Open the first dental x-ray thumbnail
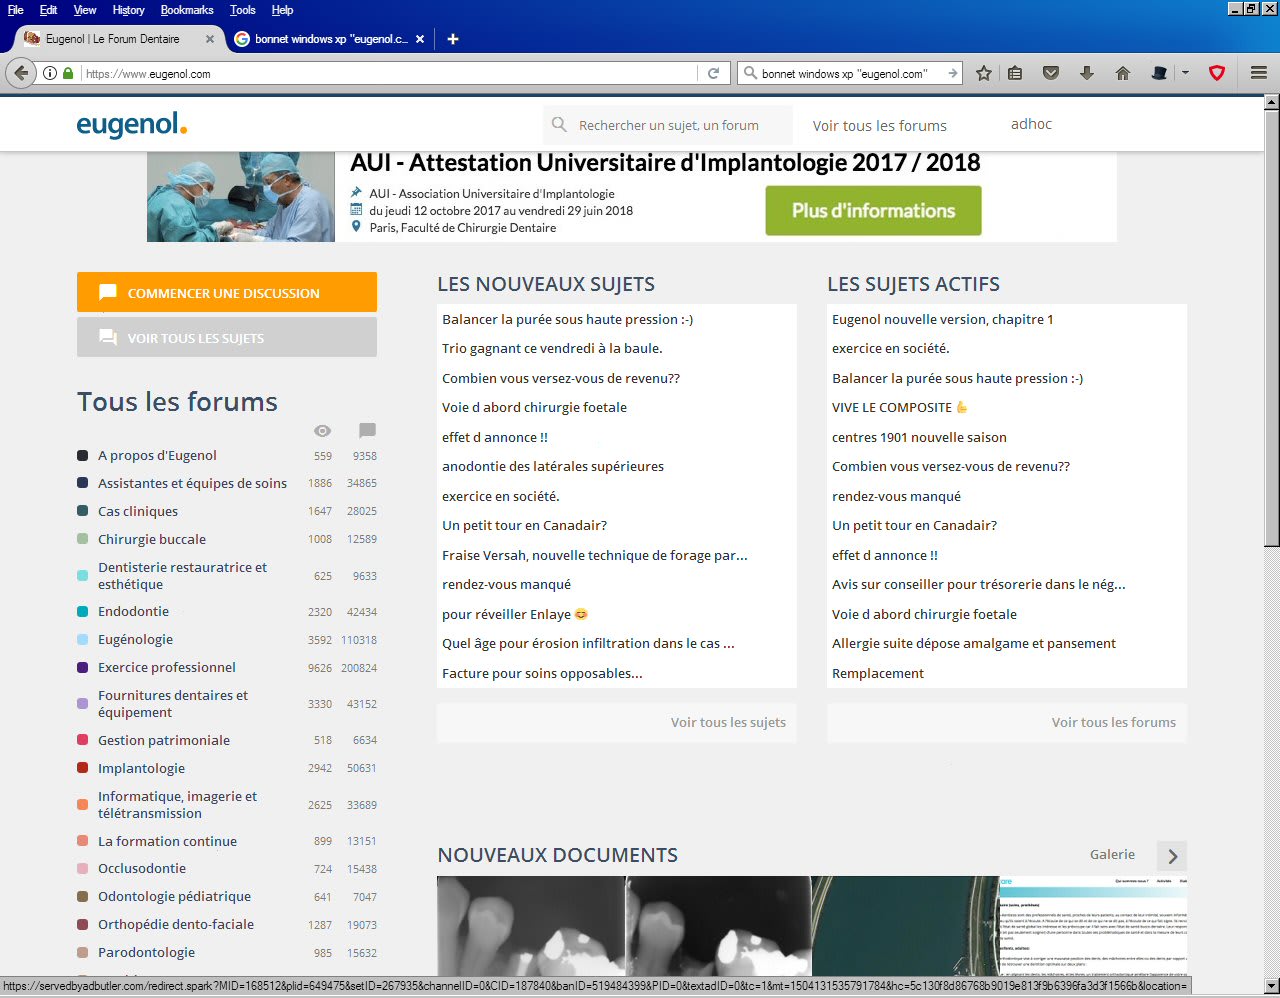This screenshot has width=1280, height=998. coord(530,926)
